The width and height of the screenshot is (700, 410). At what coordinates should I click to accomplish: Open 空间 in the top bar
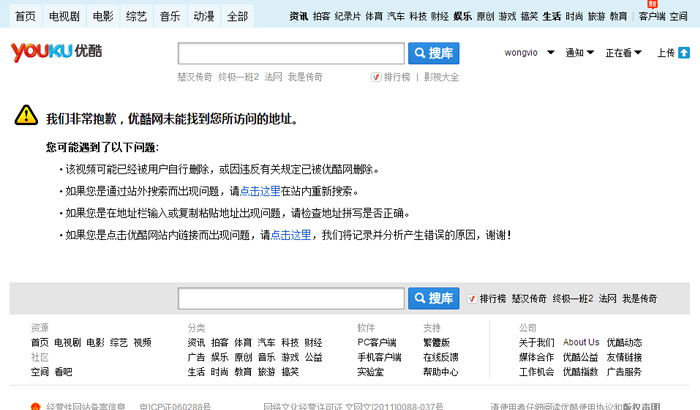[679, 17]
